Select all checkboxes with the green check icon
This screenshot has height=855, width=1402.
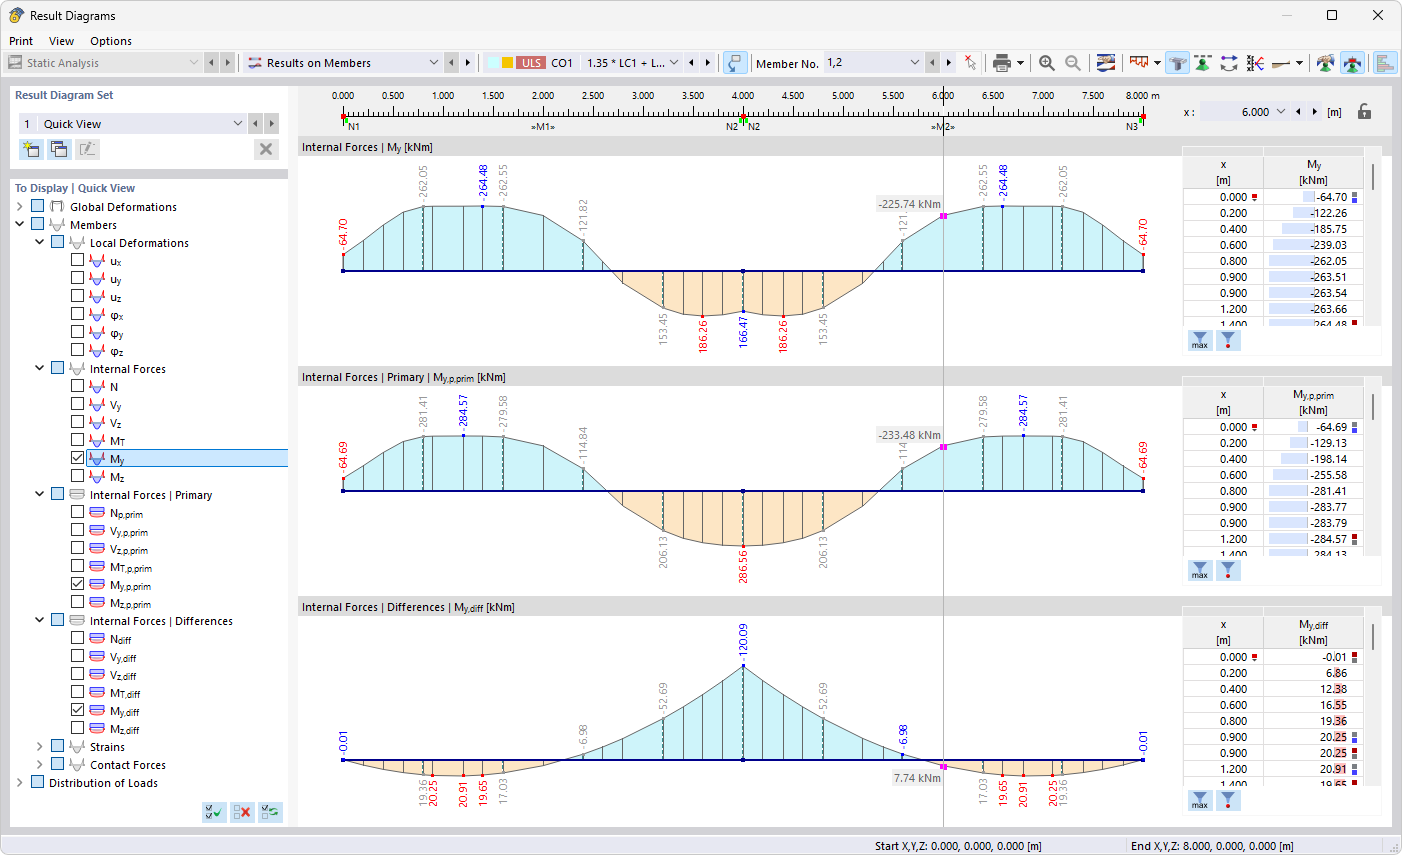(x=213, y=811)
